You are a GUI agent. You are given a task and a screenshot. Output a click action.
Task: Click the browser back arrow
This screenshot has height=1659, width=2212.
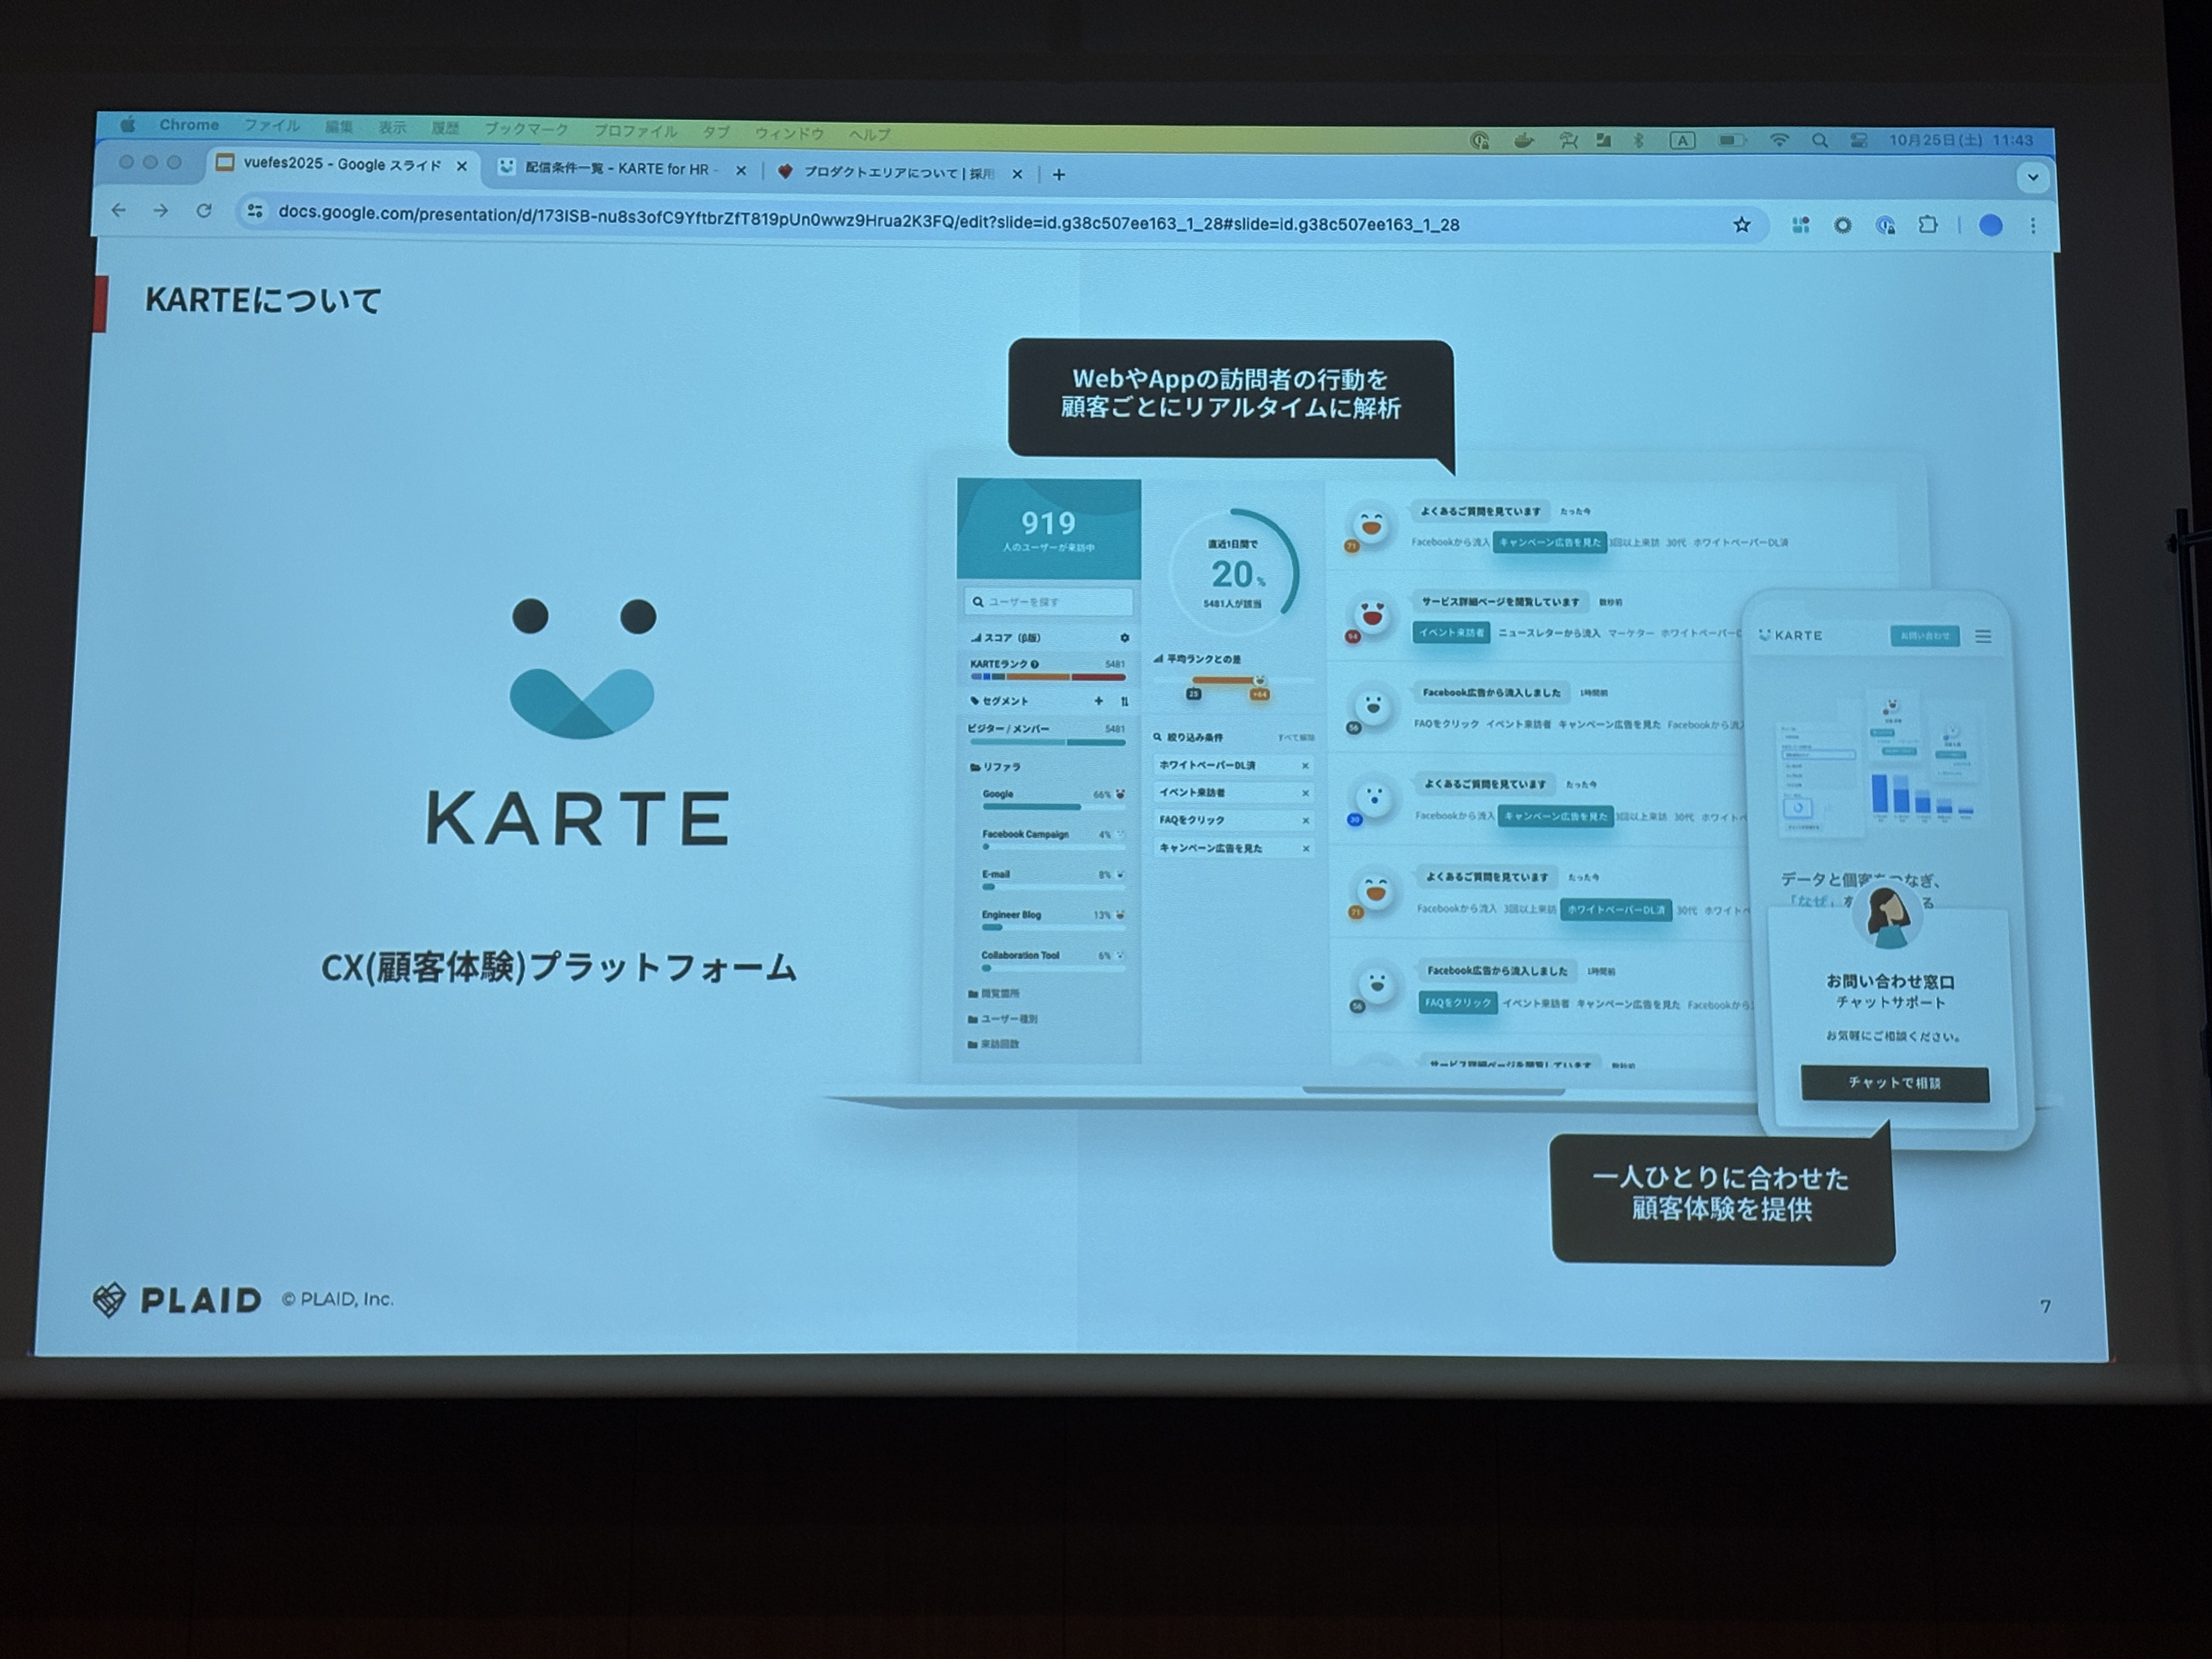119,210
